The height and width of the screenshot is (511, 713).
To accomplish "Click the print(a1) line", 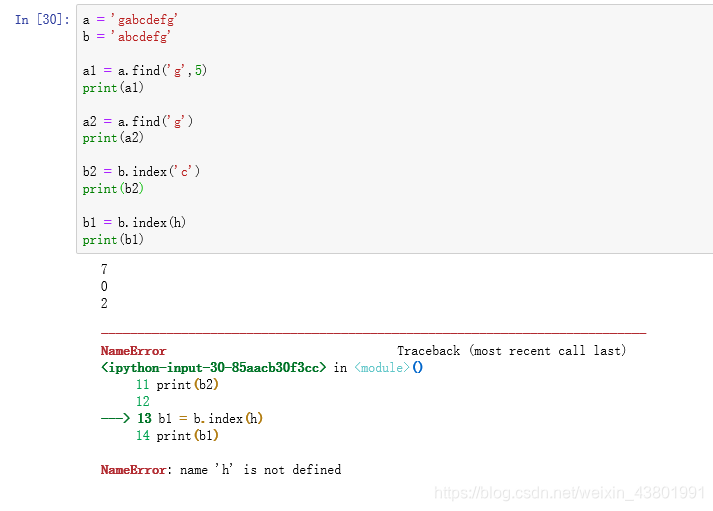I will 113,87.
